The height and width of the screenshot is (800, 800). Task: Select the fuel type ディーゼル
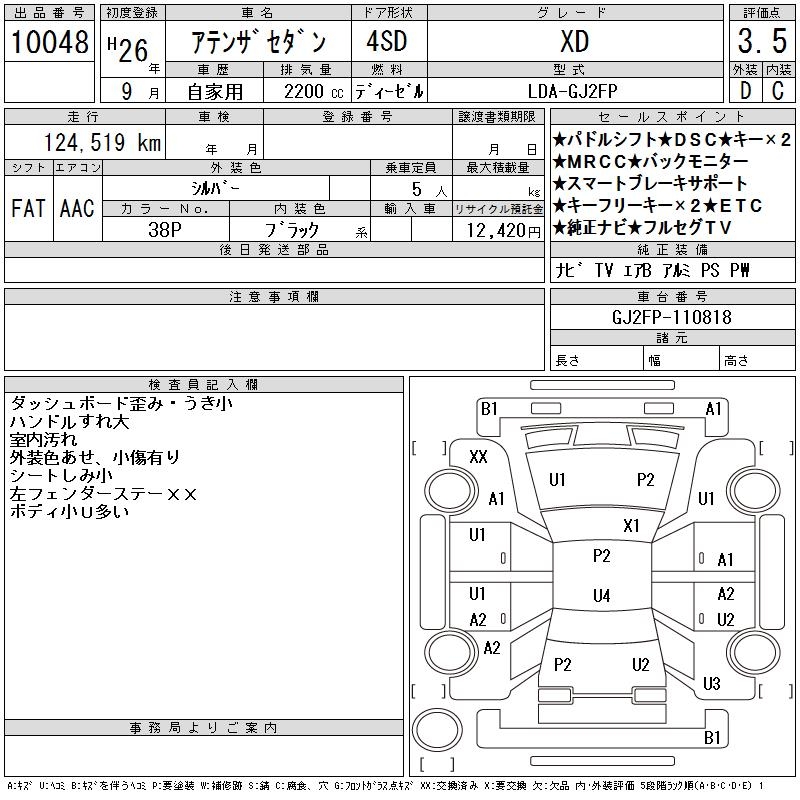pyautogui.click(x=389, y=92)
